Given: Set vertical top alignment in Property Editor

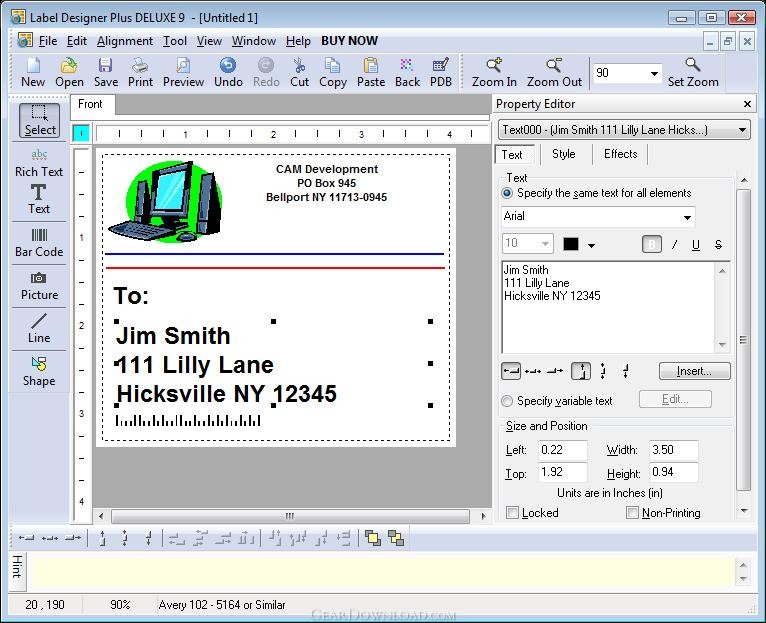Looking at the screenshot, I should 581,371.
